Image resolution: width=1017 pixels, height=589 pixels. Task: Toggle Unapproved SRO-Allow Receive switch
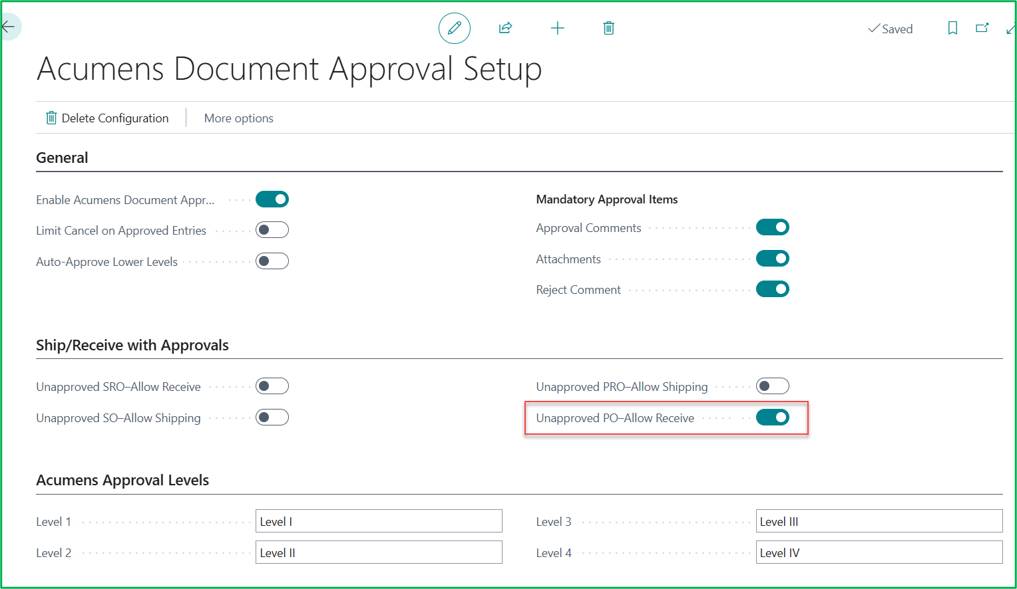click(272, 386)
